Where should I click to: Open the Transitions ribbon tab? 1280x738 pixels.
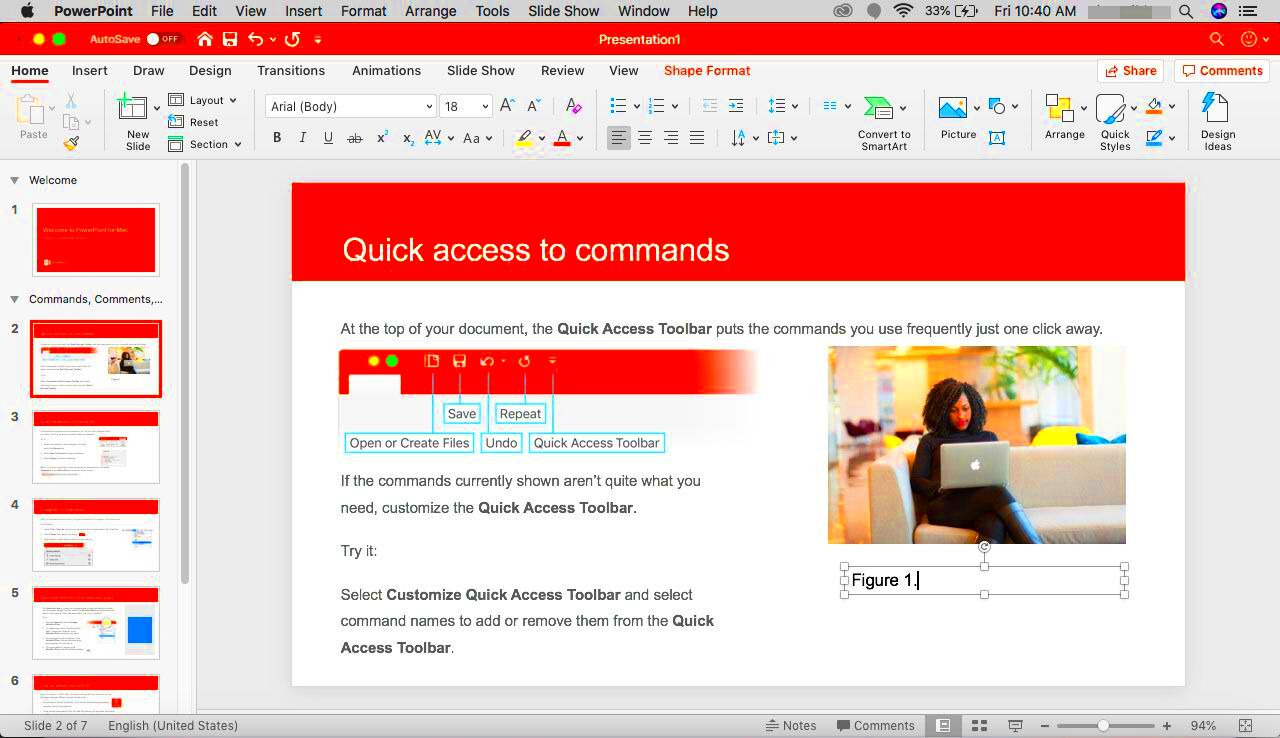[x=291, y=70]
